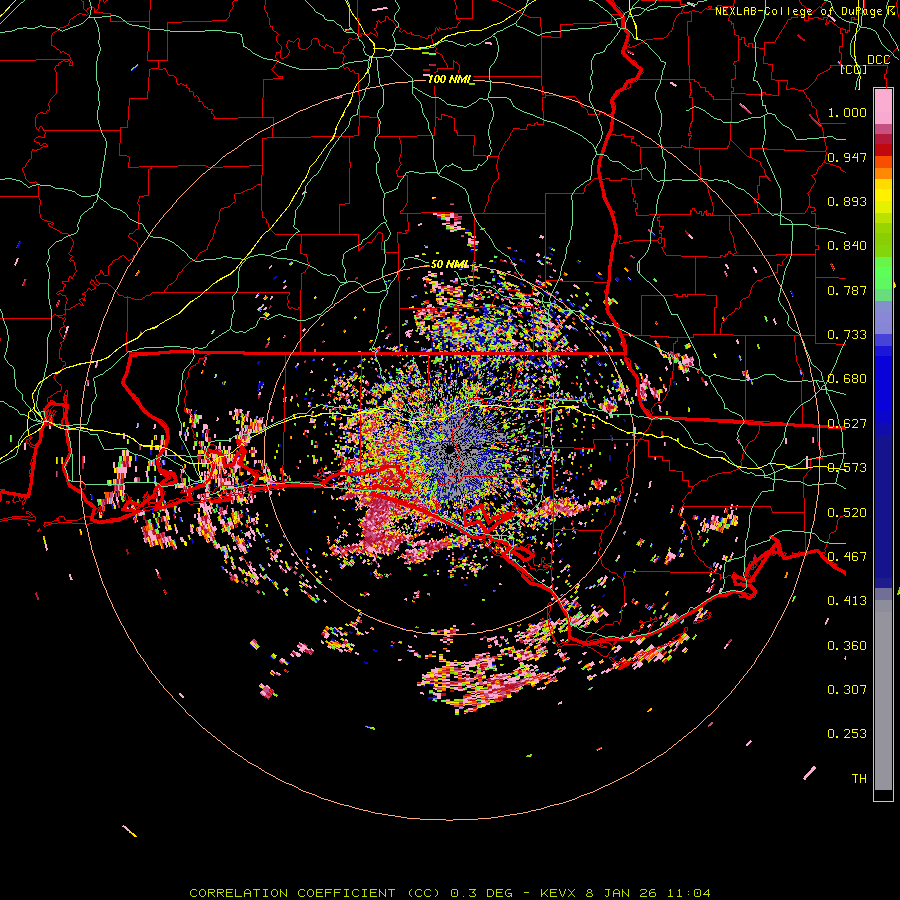
Task: Click the 0.253 value on color scale
Action: point(847,734)
